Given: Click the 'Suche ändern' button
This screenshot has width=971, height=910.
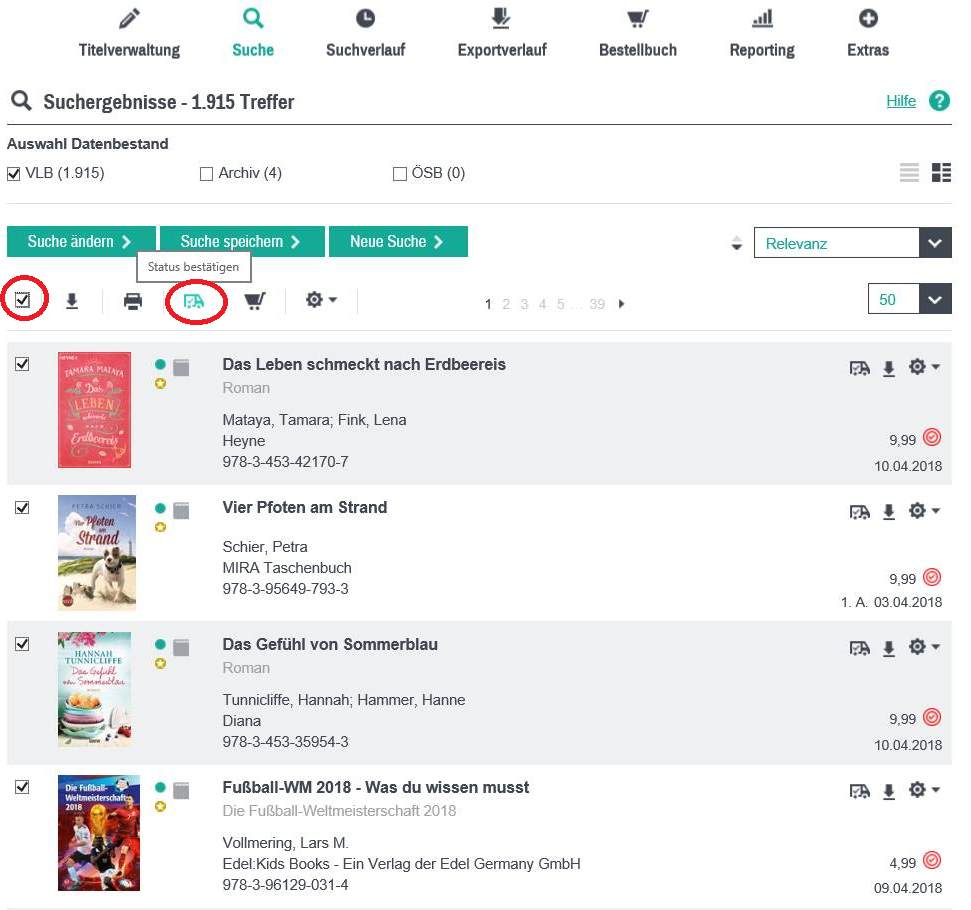Looking at the screenshot, I should [81, 242].
